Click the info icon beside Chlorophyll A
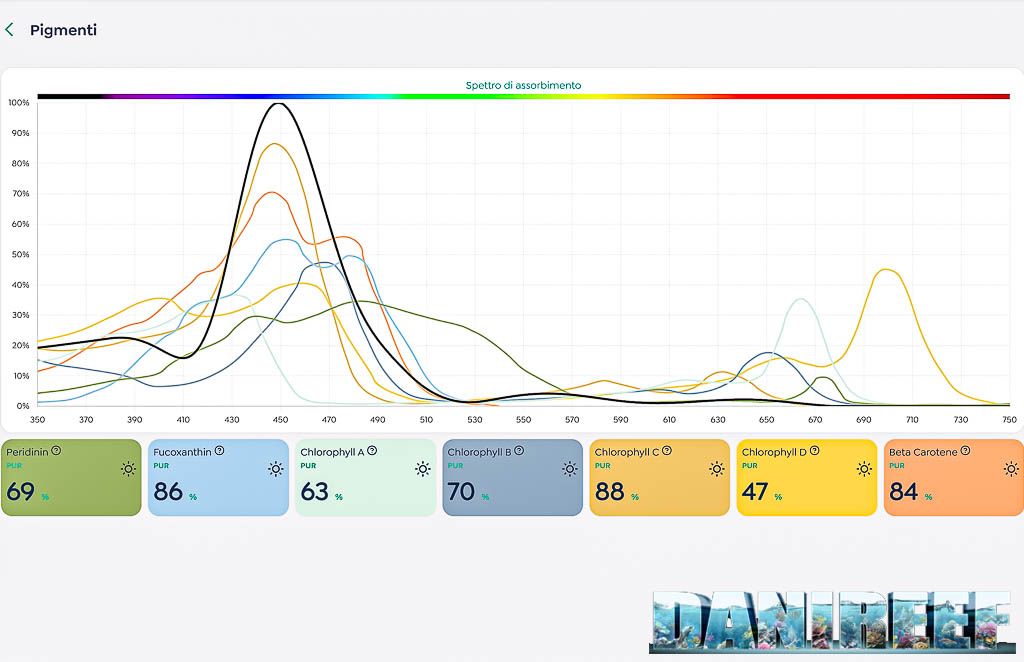The height and width of the screenshot is (662, 1024). (x=373, y=451)
